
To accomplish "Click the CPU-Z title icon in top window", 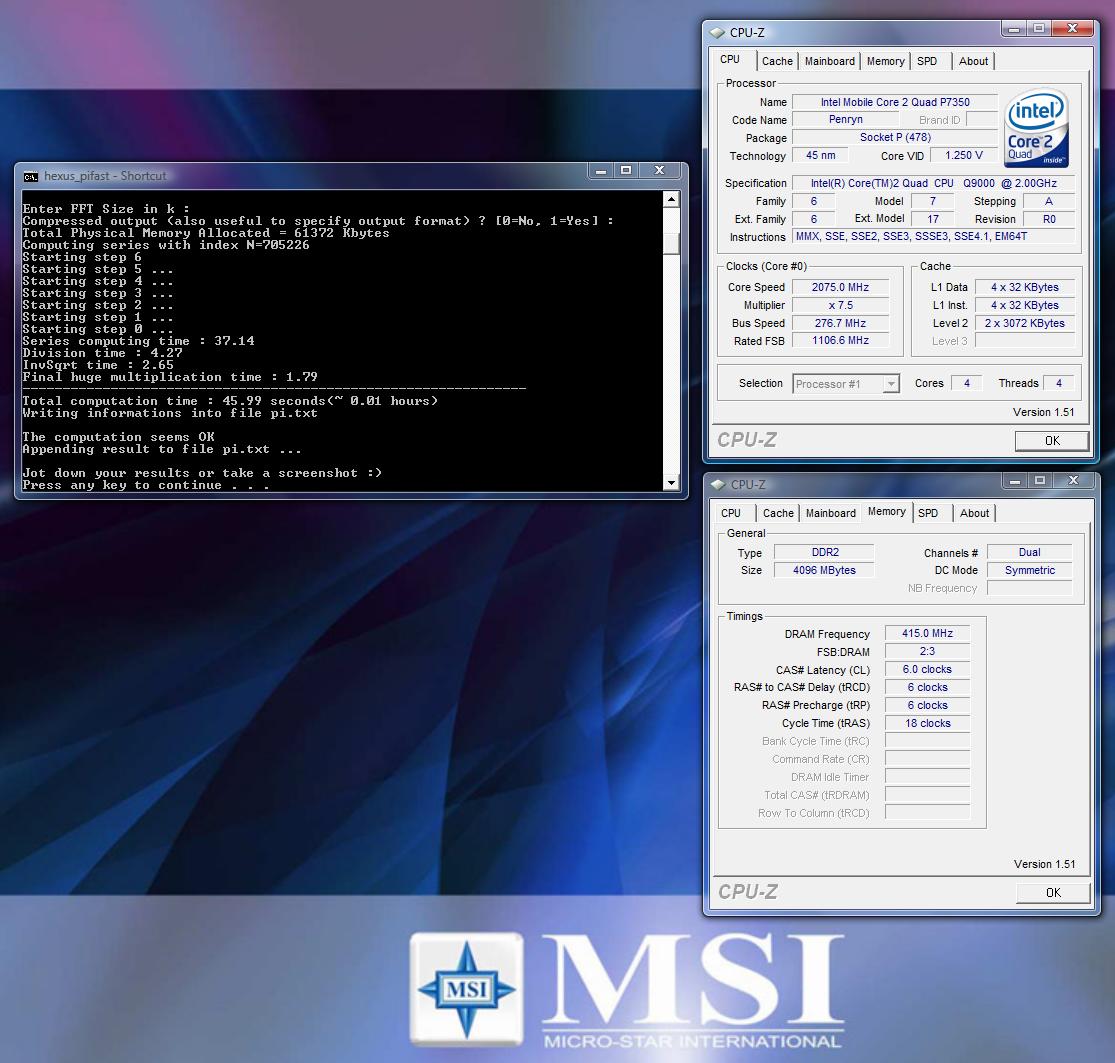I will point(717,33).
